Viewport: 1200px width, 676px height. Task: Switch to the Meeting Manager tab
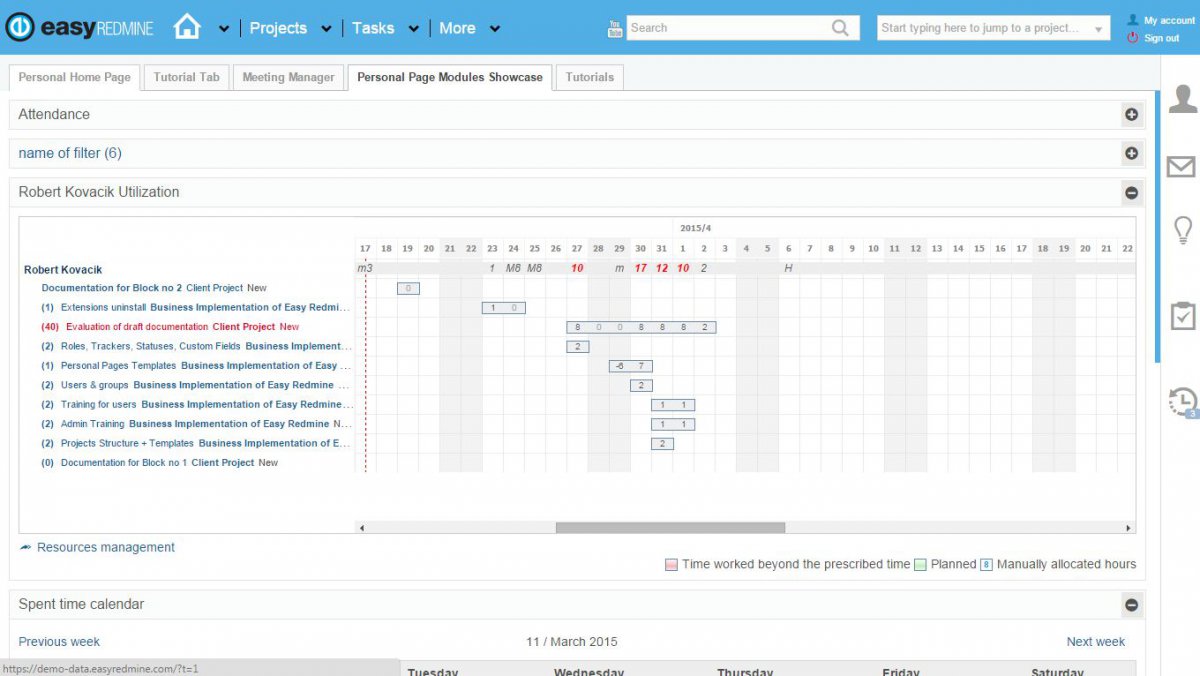288,76
